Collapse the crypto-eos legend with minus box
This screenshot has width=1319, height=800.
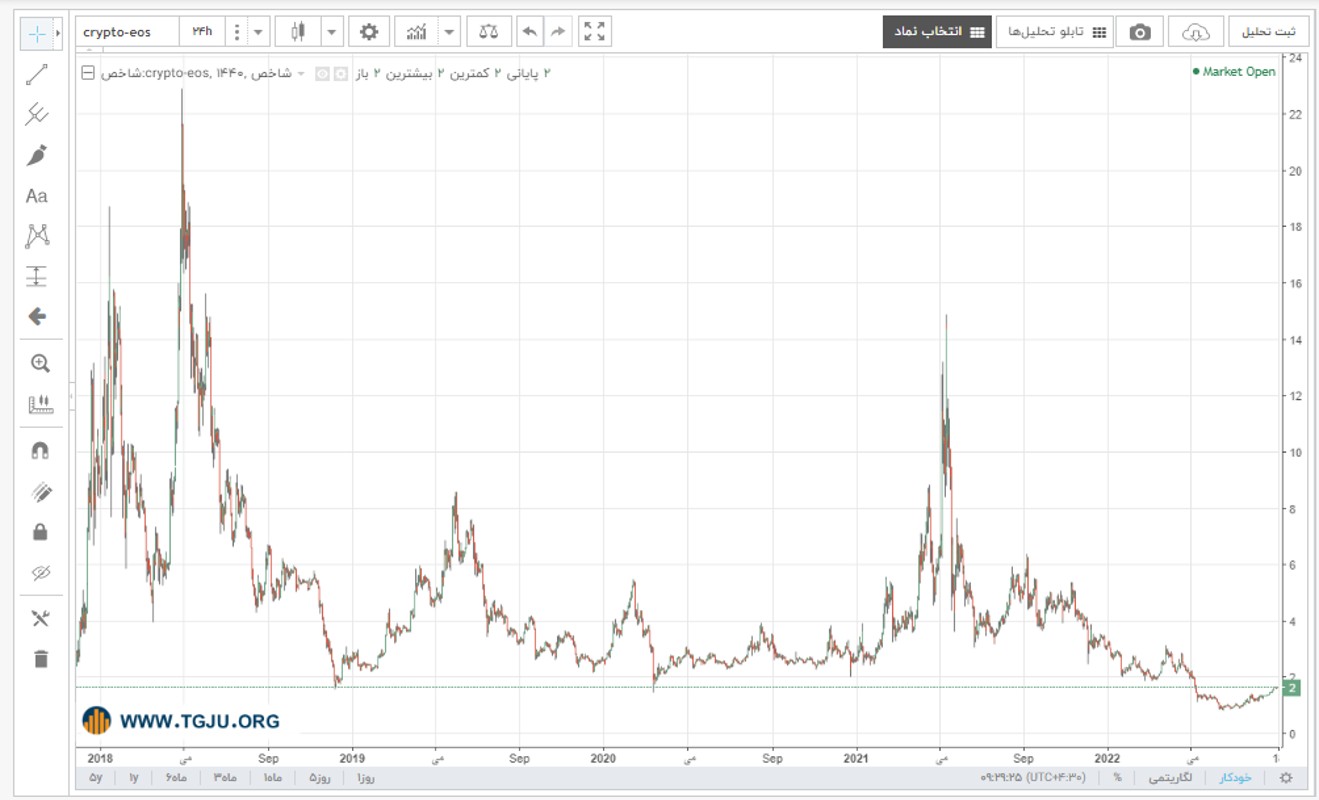[x=88, y=73]
